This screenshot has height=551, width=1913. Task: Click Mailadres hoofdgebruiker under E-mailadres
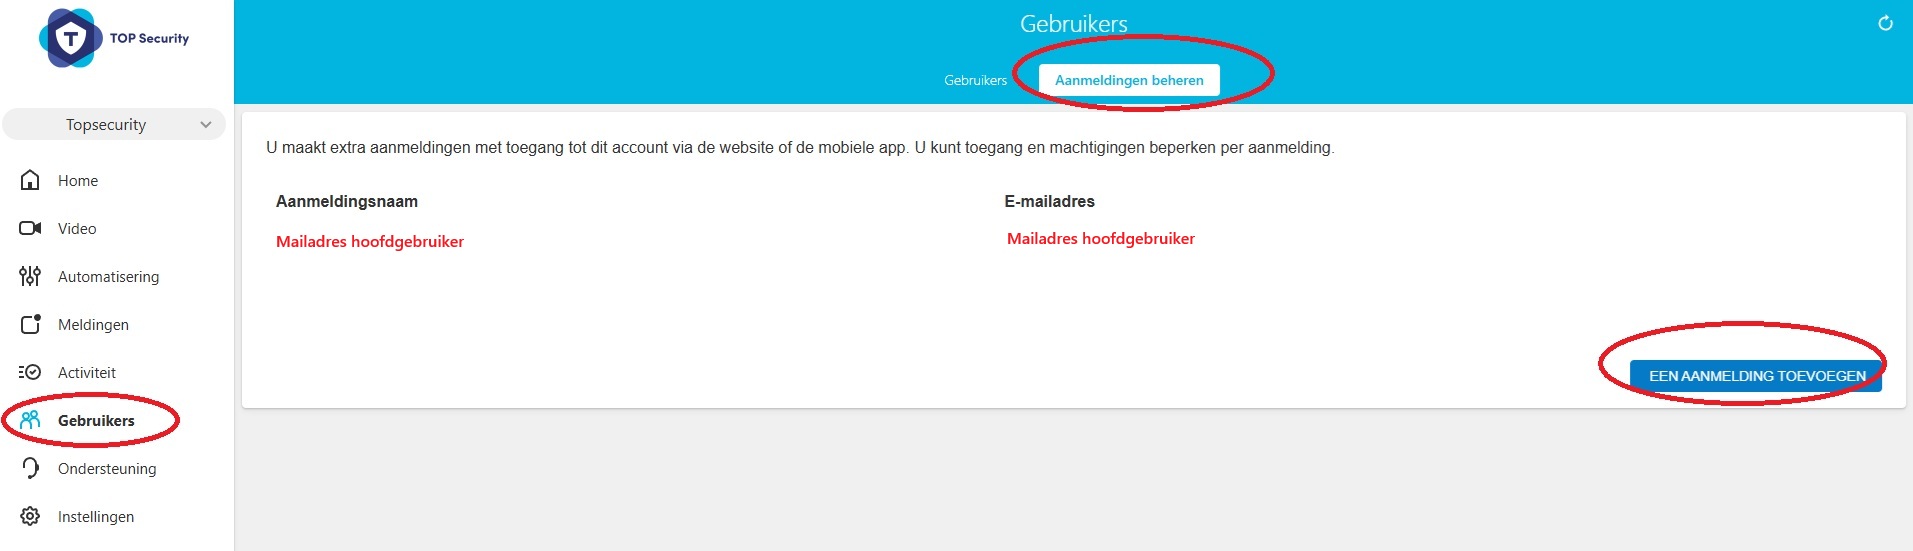pos(1100,239)
